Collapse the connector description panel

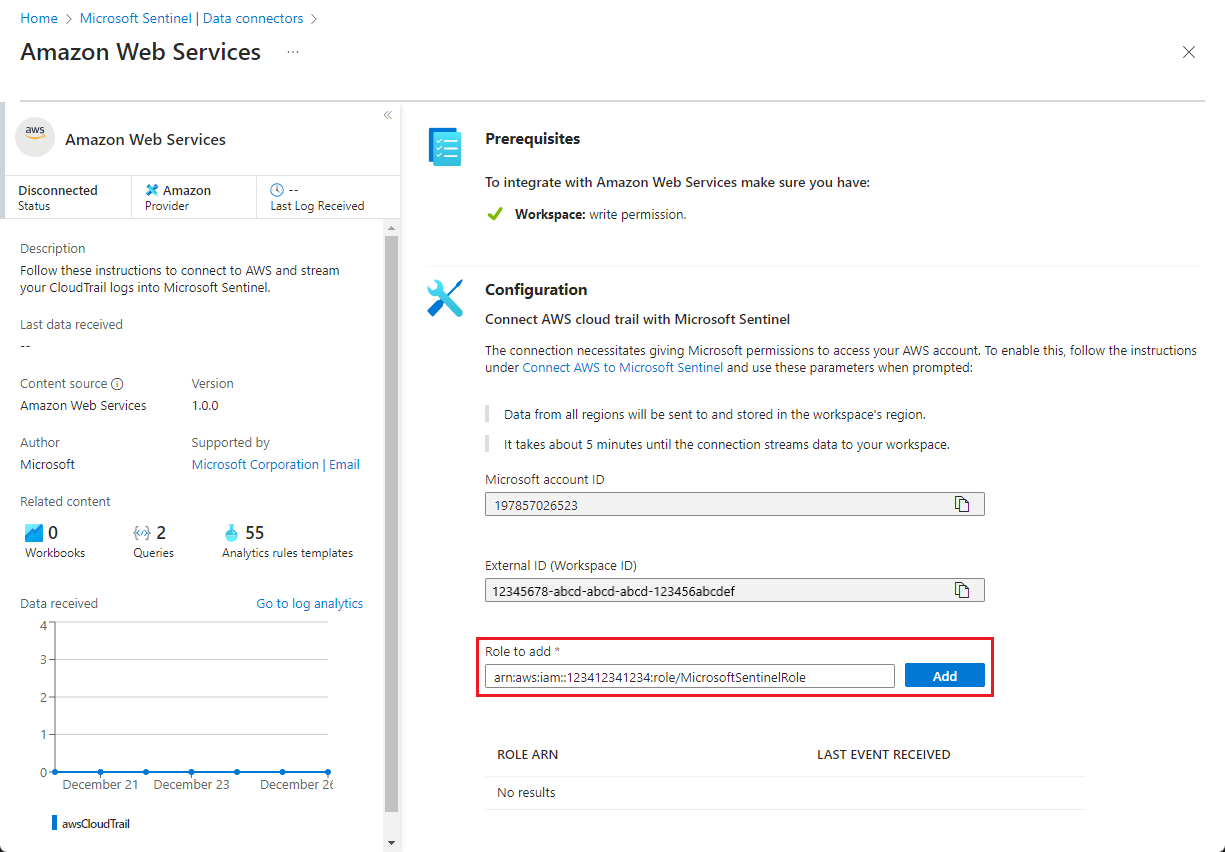point(388,114)
